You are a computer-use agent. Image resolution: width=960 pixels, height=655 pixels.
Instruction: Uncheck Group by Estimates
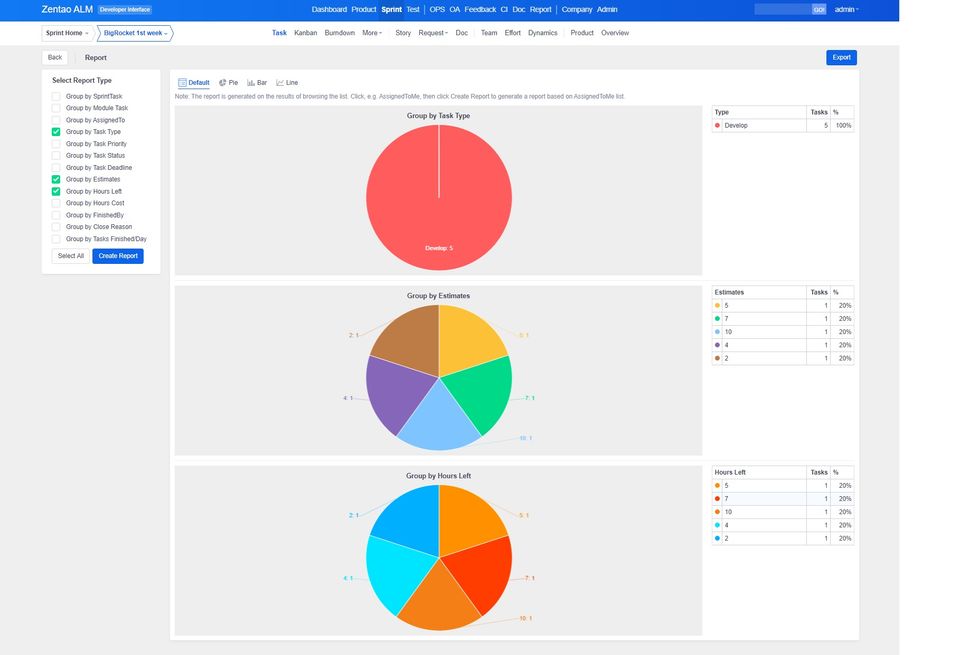point(56,179)
